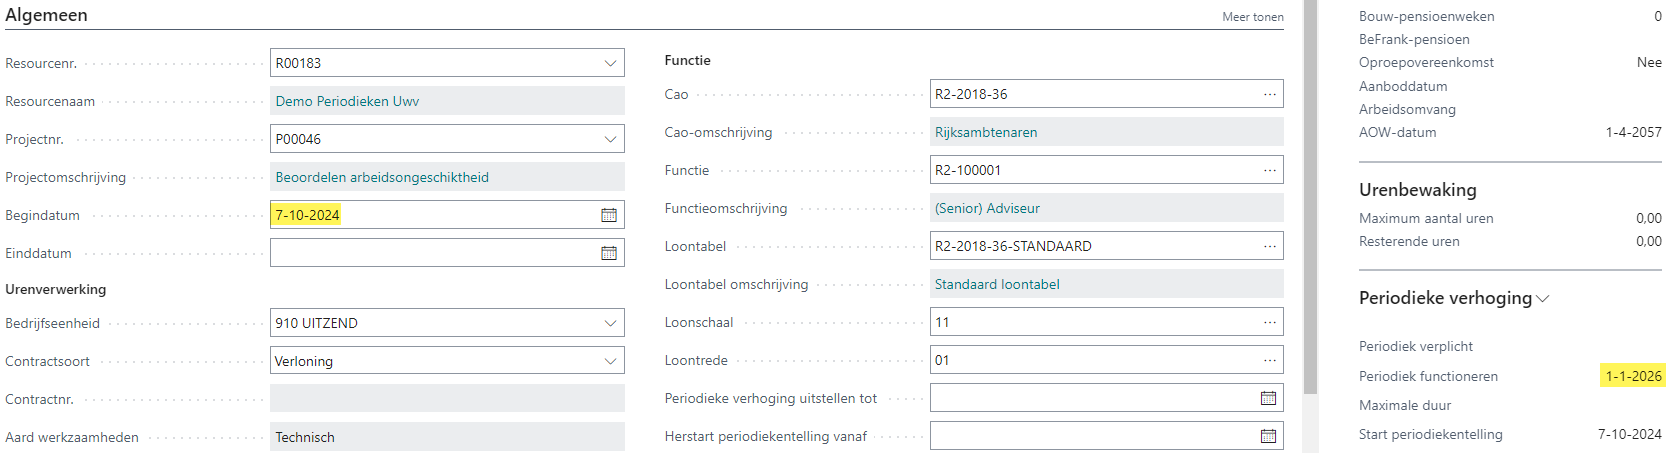The width and height of the screenshot is (1673, 453).
Task: Open the Functie lookup ellipsis
Action: pyautogui.click(x=1269, y=170)
